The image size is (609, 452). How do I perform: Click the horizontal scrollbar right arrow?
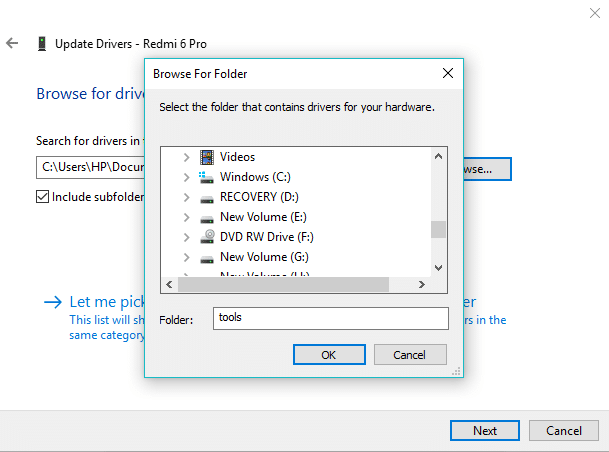[422, 284]
